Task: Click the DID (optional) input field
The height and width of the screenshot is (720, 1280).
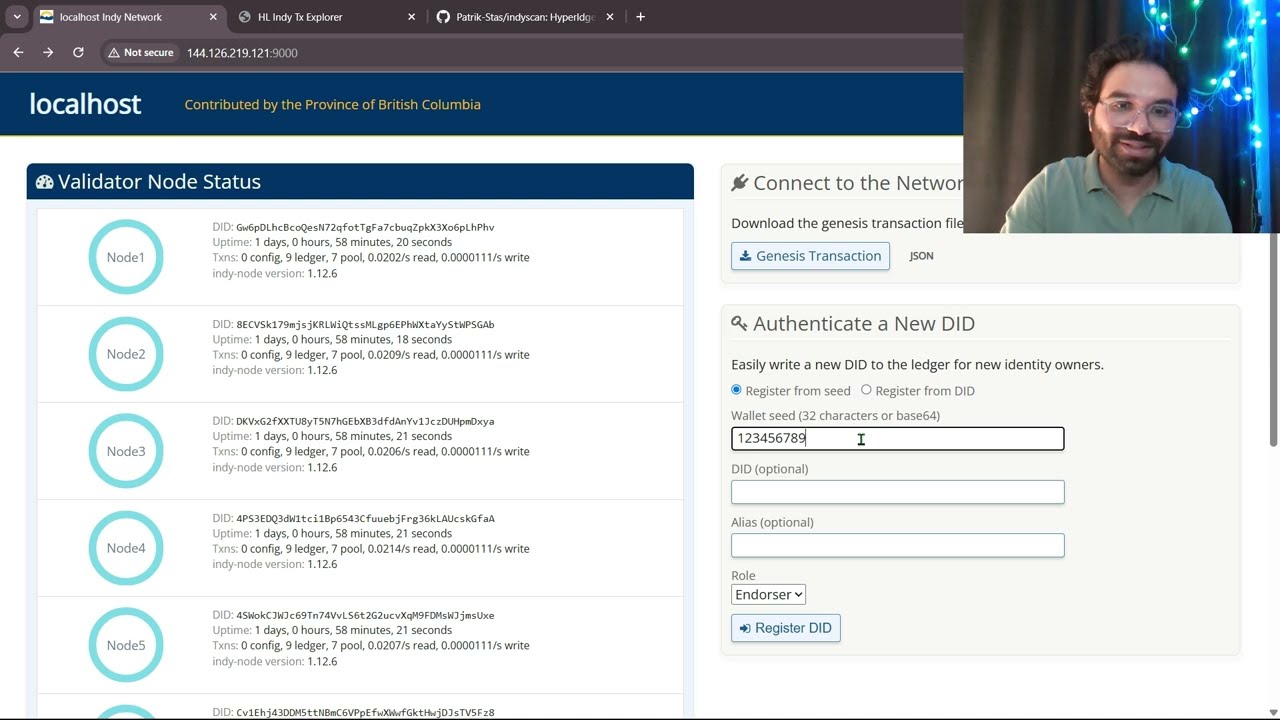Action: pyautogui.click(x=897, y=492)
